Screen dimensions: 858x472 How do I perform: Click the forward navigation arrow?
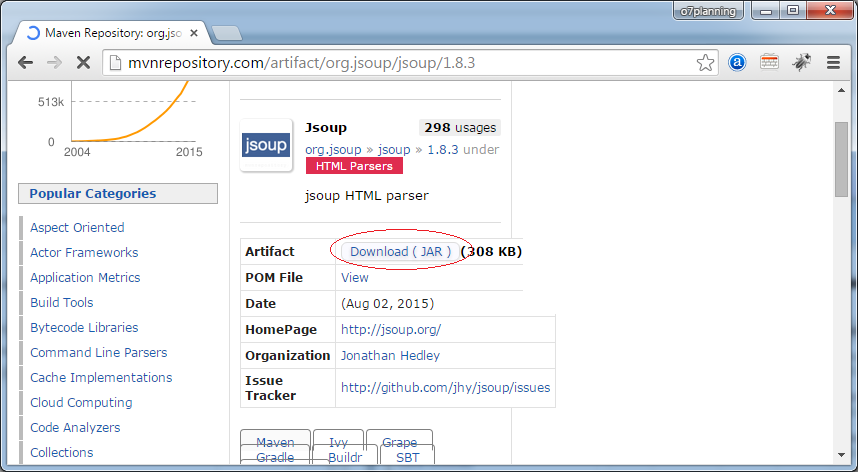[54, 63]
